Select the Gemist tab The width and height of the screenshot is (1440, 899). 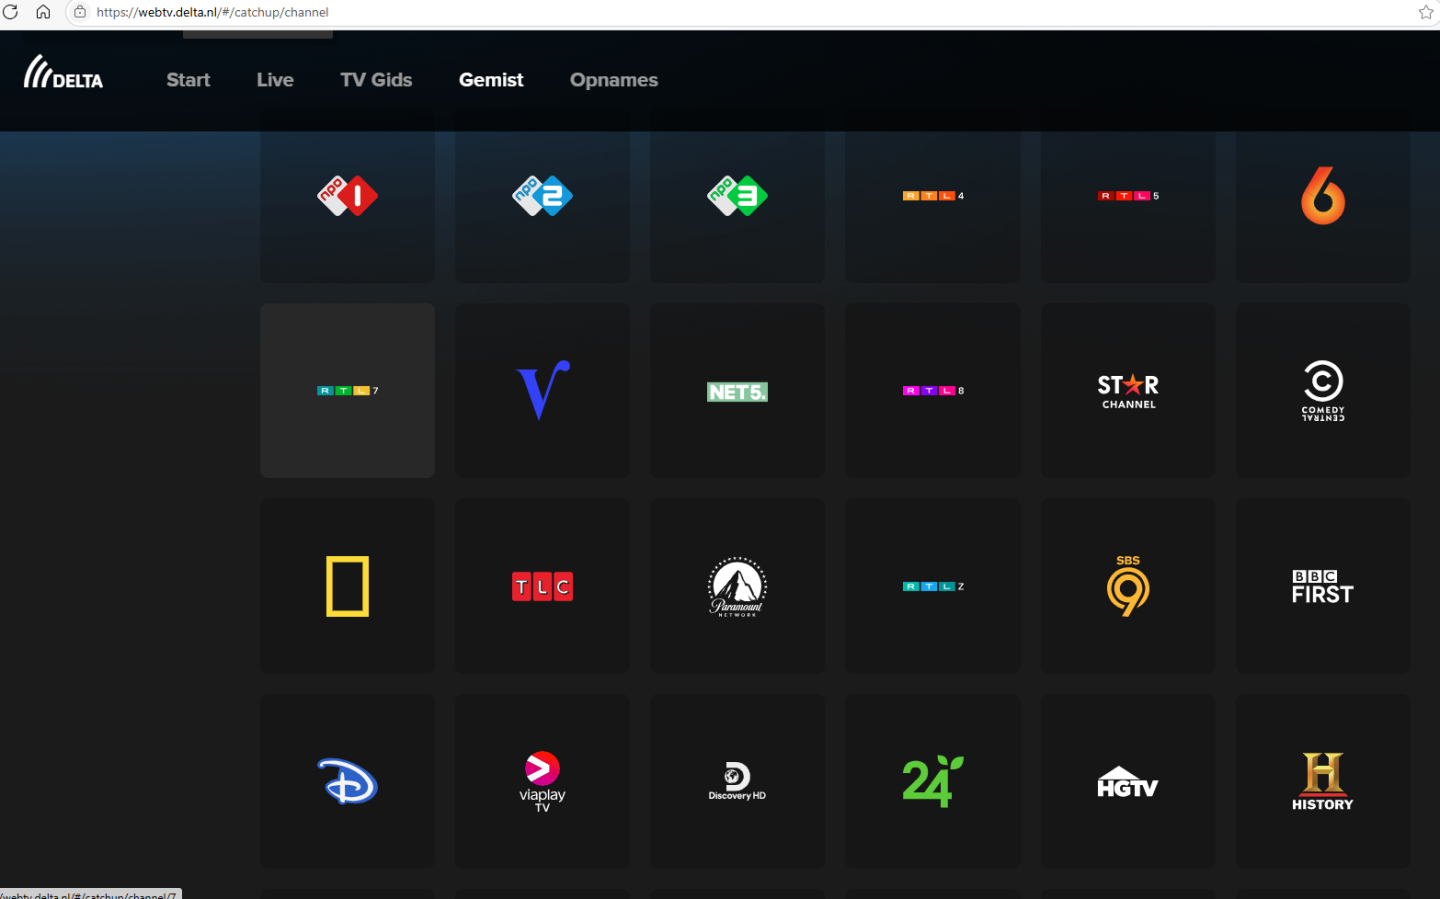point(491,80)
